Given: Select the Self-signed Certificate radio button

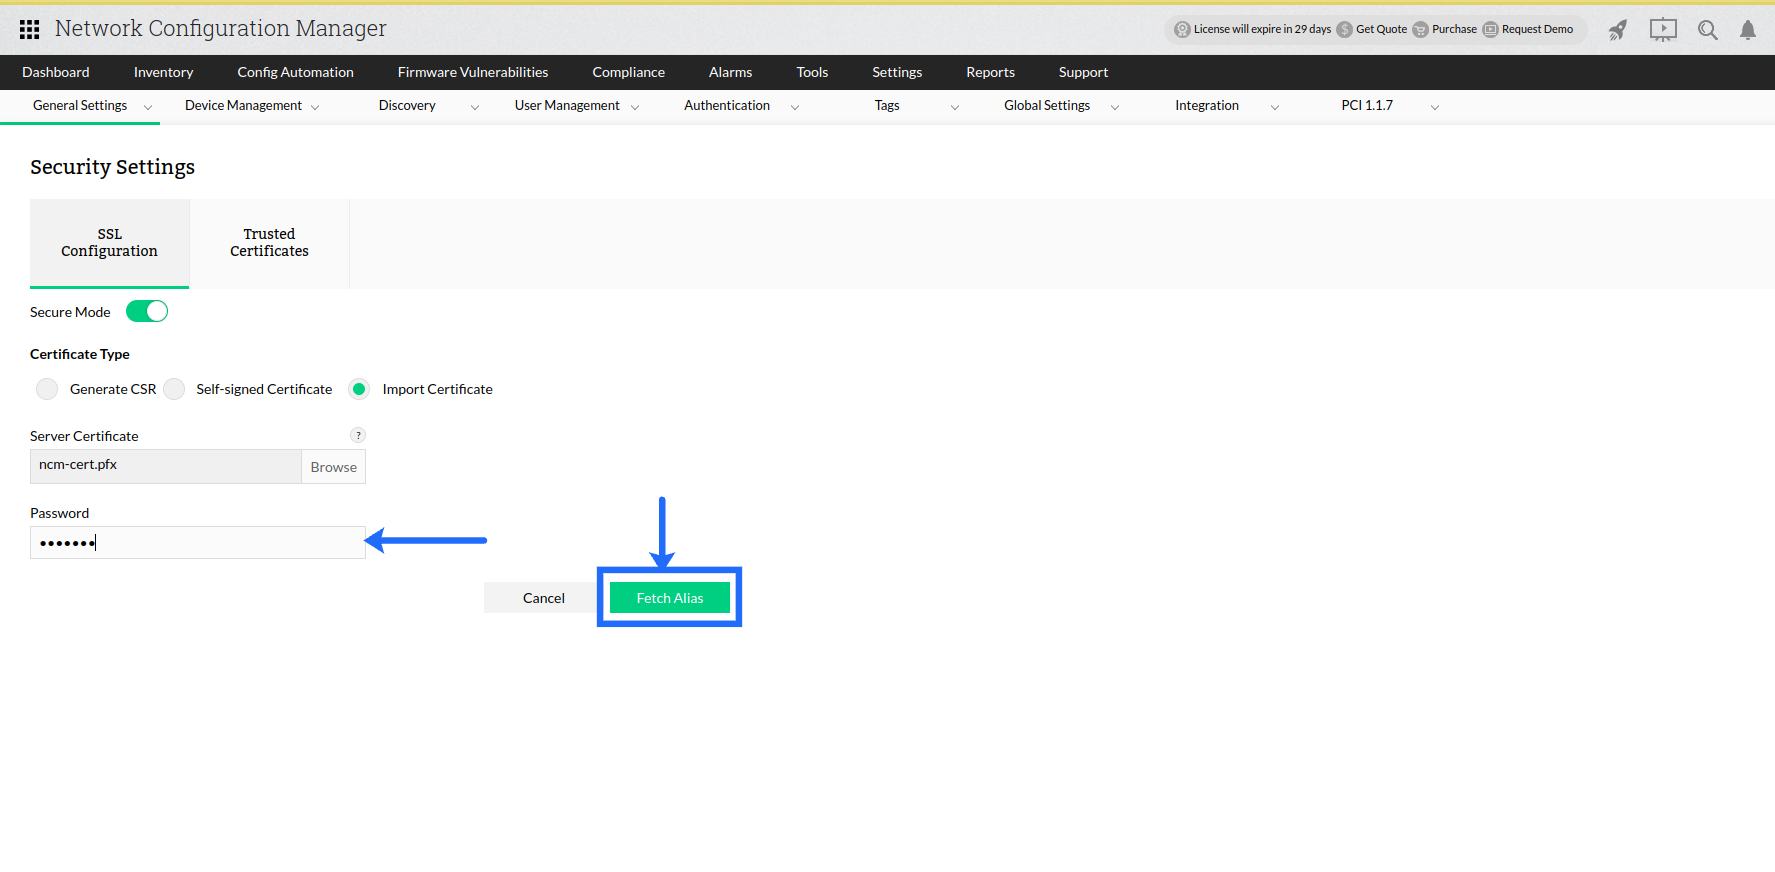Looking at the screenshot, I should [x=174, y=389].
